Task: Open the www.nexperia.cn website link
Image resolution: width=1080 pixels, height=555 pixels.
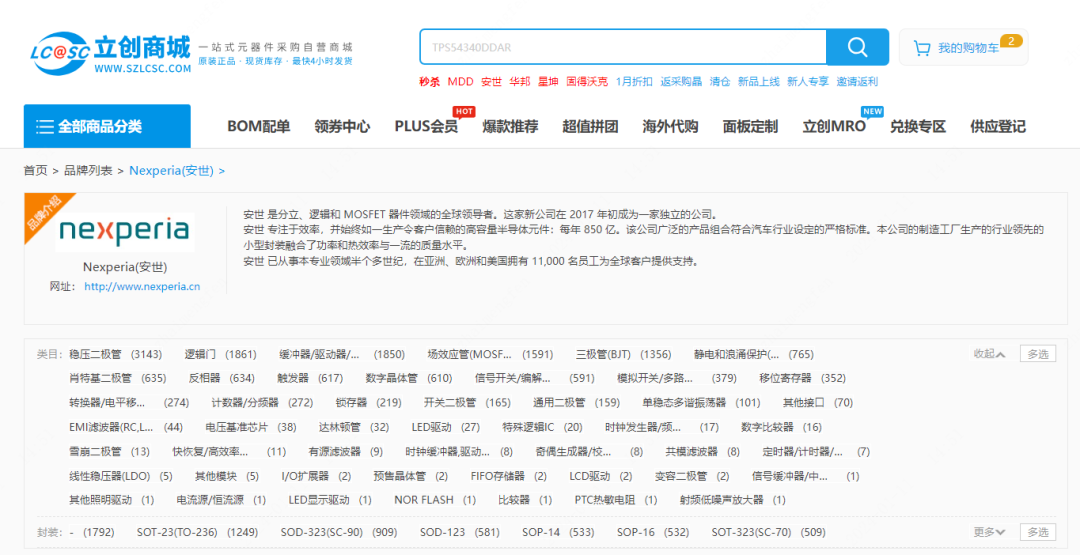Action: click(142, 286)
